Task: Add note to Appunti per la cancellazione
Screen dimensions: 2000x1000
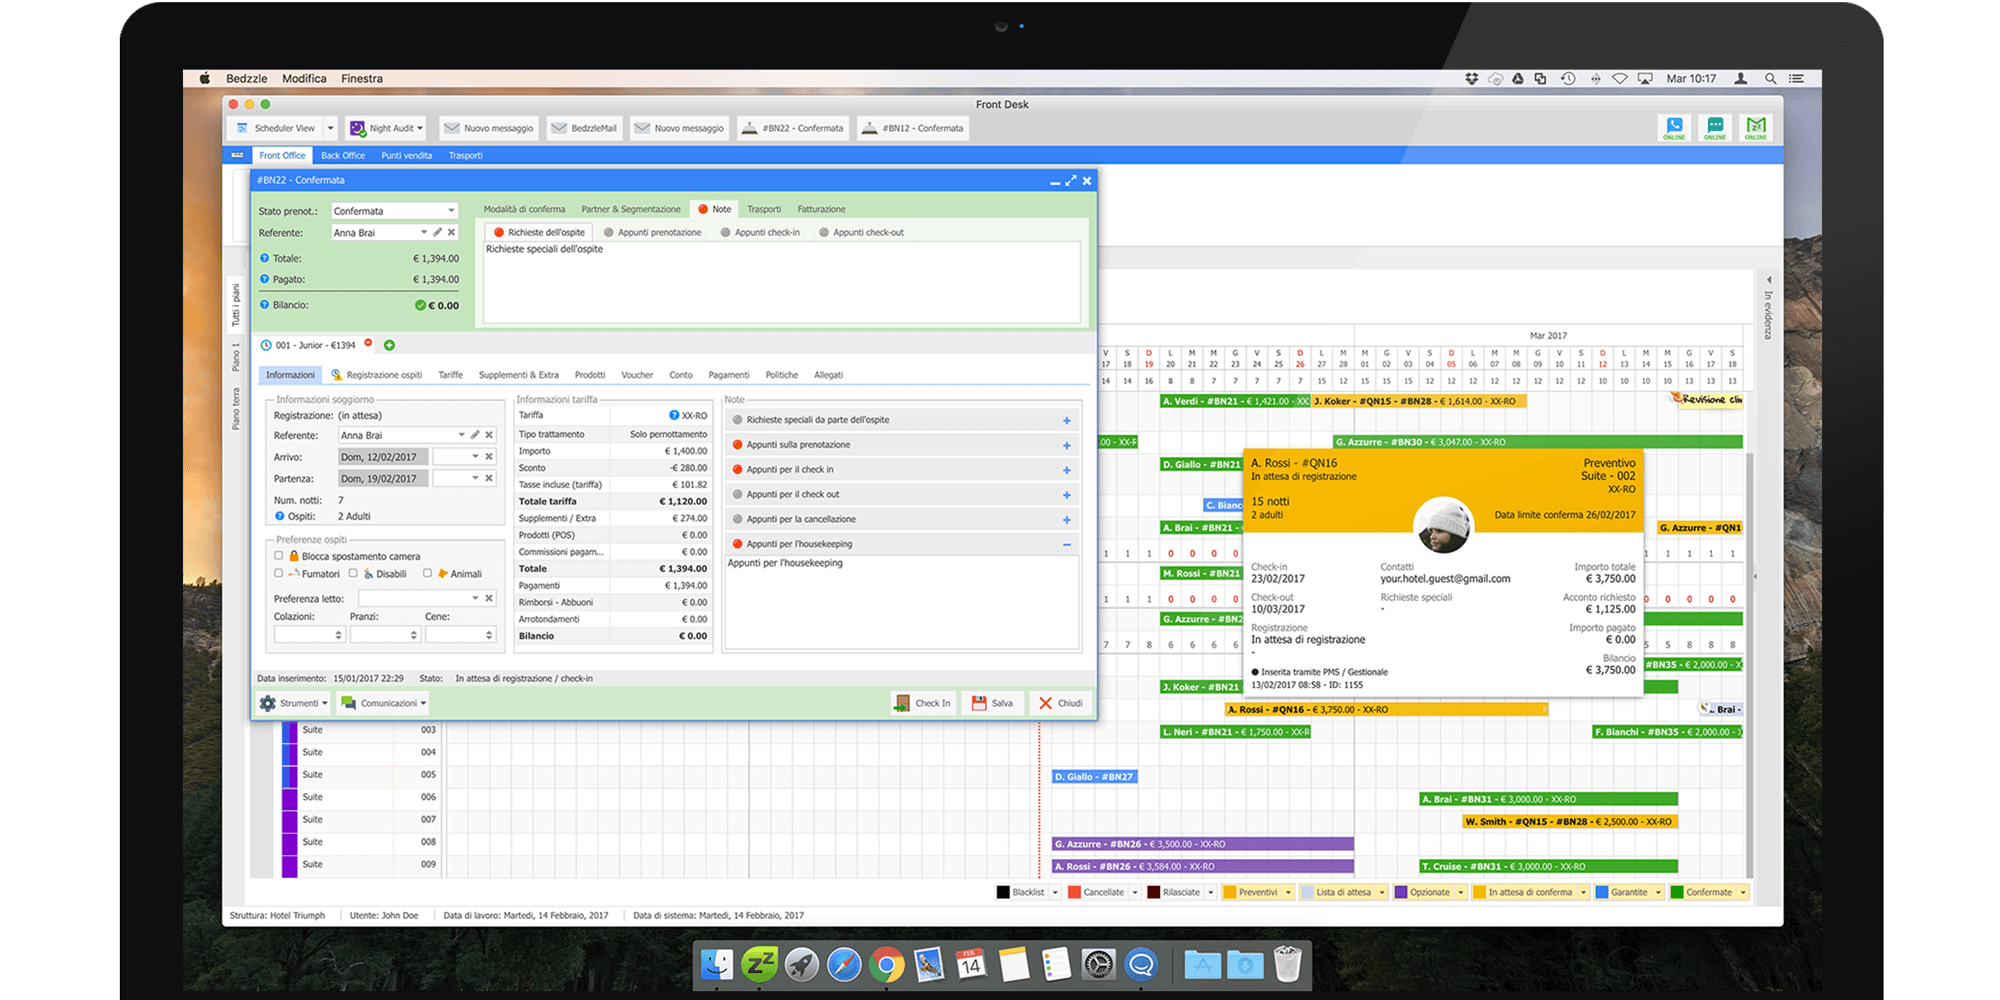Action: pyautogui.click(x=1067, y=520)
